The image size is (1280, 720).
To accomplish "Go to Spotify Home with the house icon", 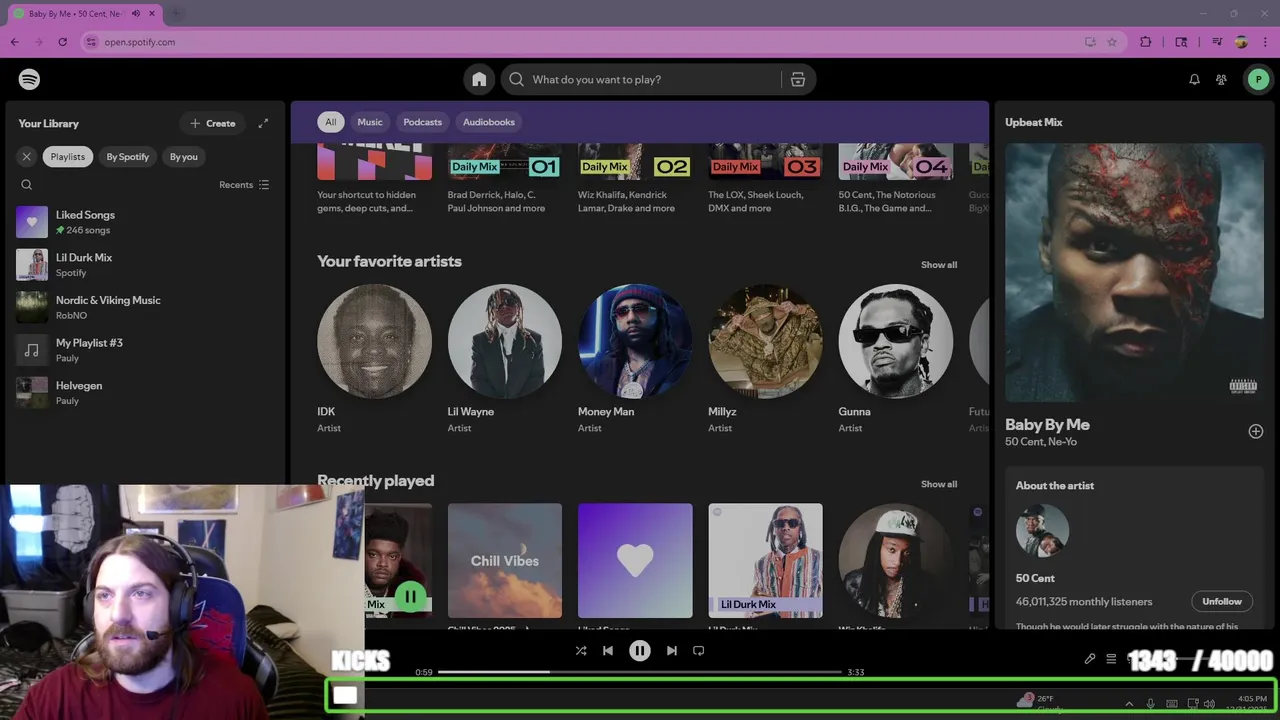I will click(479, 80).
